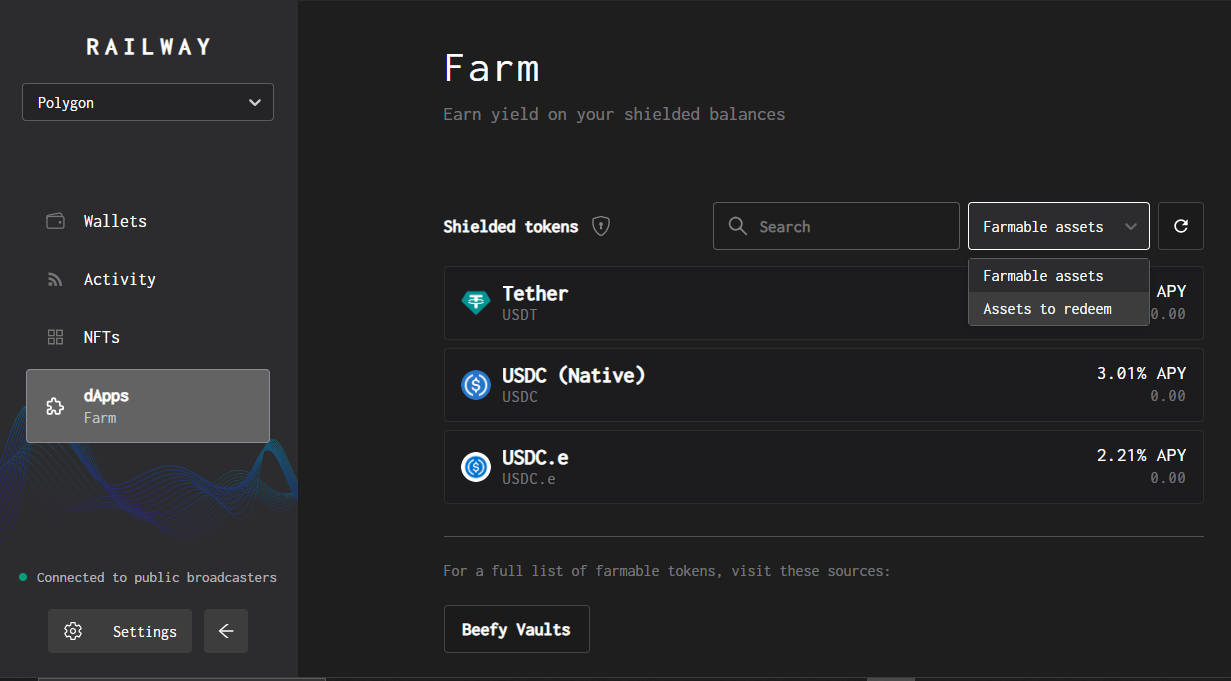The image size is (1231, 681).
Task: Open the Polygon network dropdown
Action: pyautogui.click(x=148, y=102)
